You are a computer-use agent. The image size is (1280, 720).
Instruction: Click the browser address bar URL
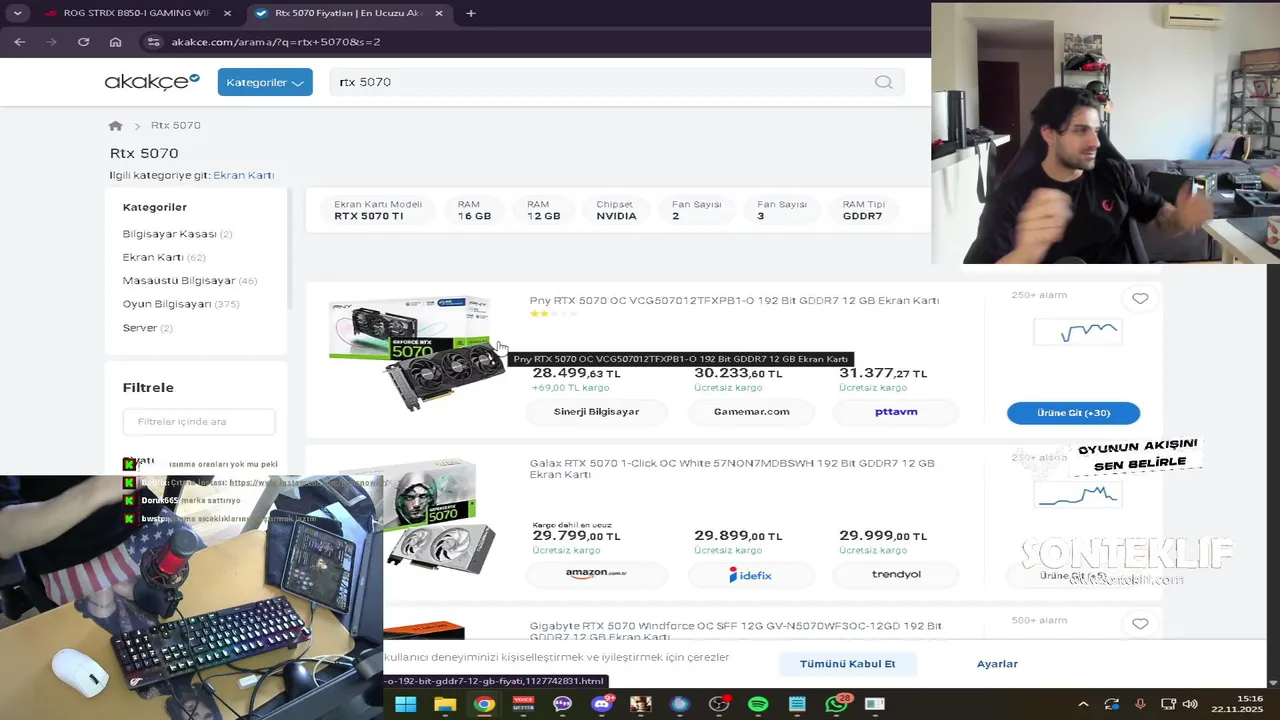click(x=275, y=42)
